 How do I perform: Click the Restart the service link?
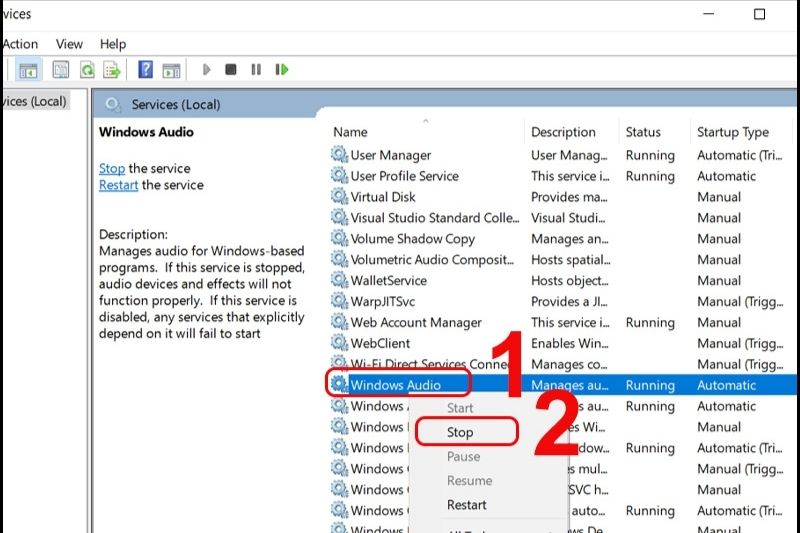(x=118, y=185)
